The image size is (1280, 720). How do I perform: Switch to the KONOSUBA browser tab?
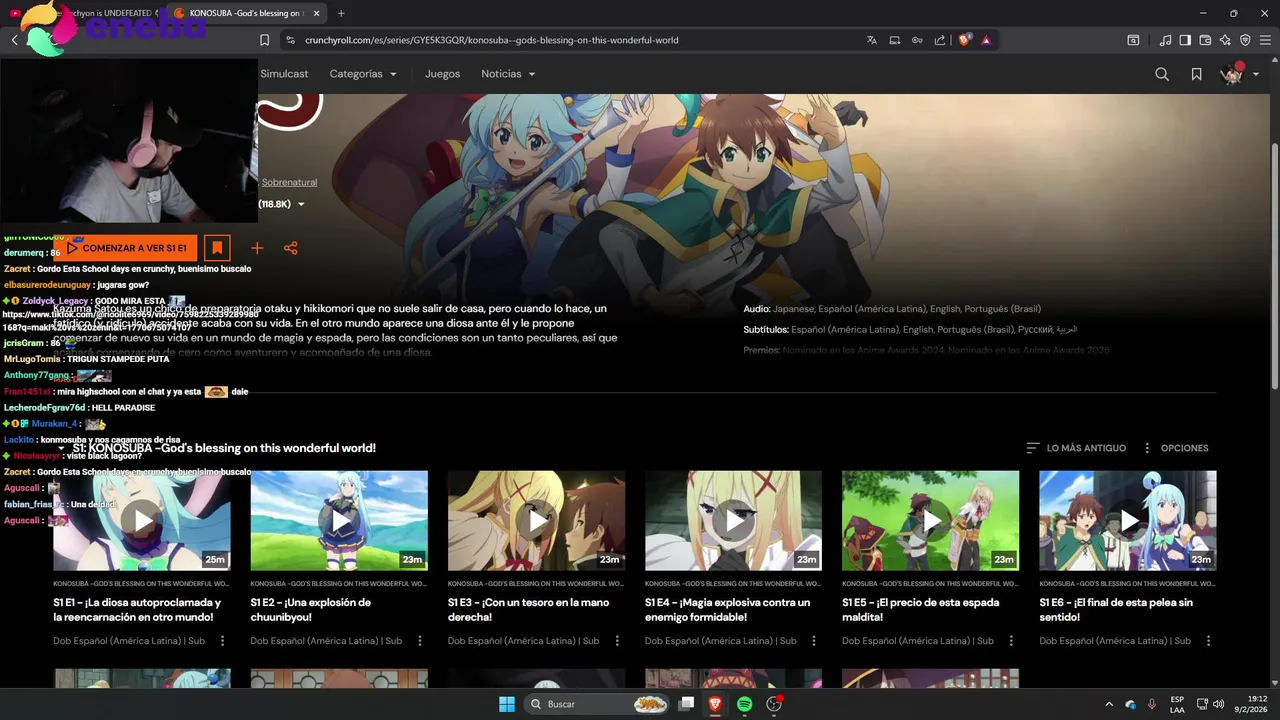pyautogui.click(x=244, y=13)
